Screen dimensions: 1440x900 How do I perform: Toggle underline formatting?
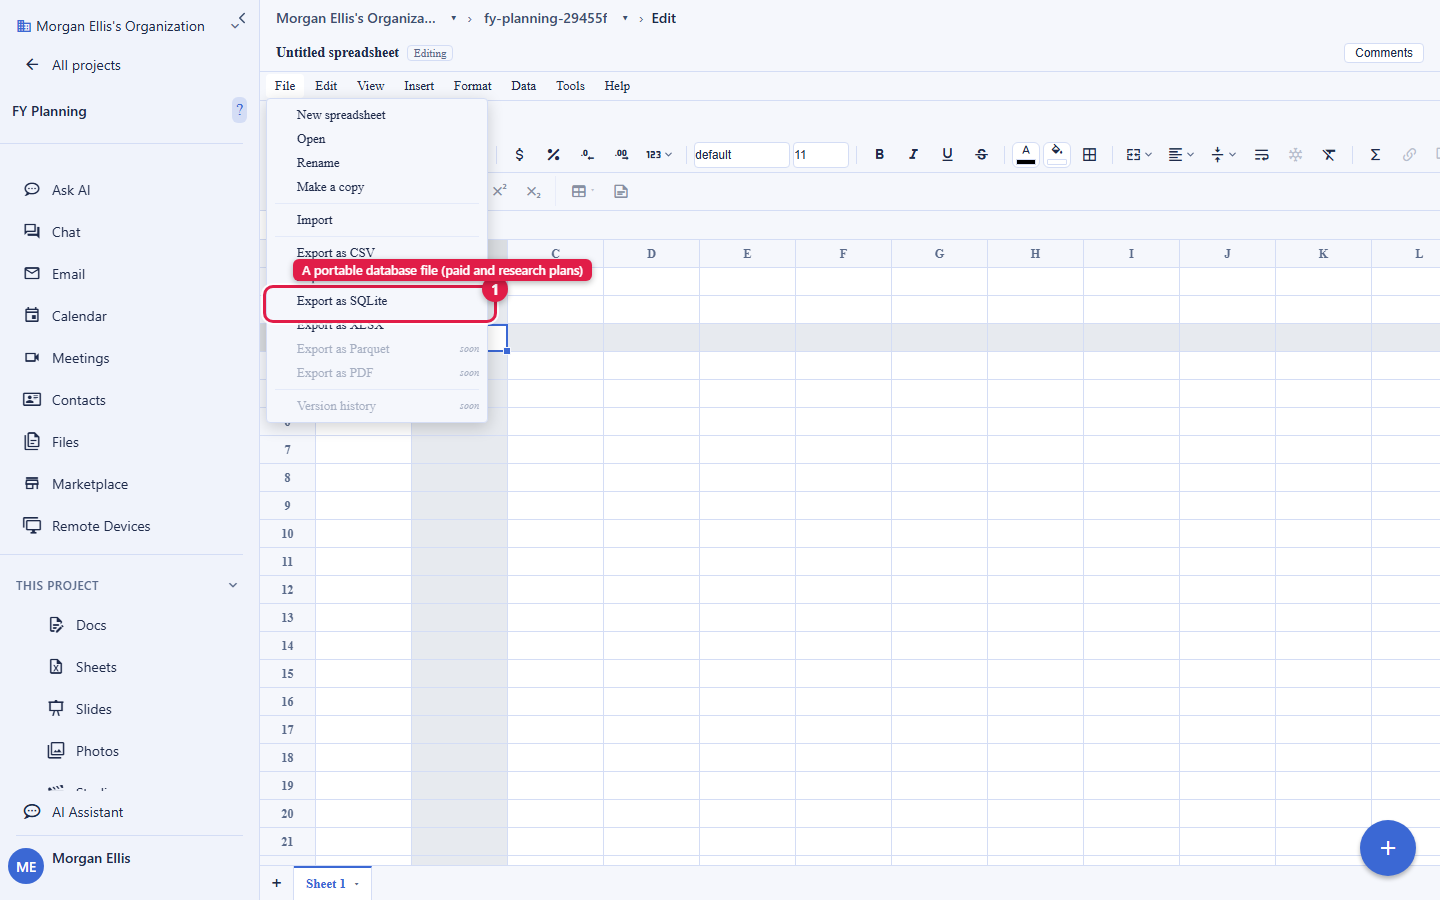click(947, 155)
